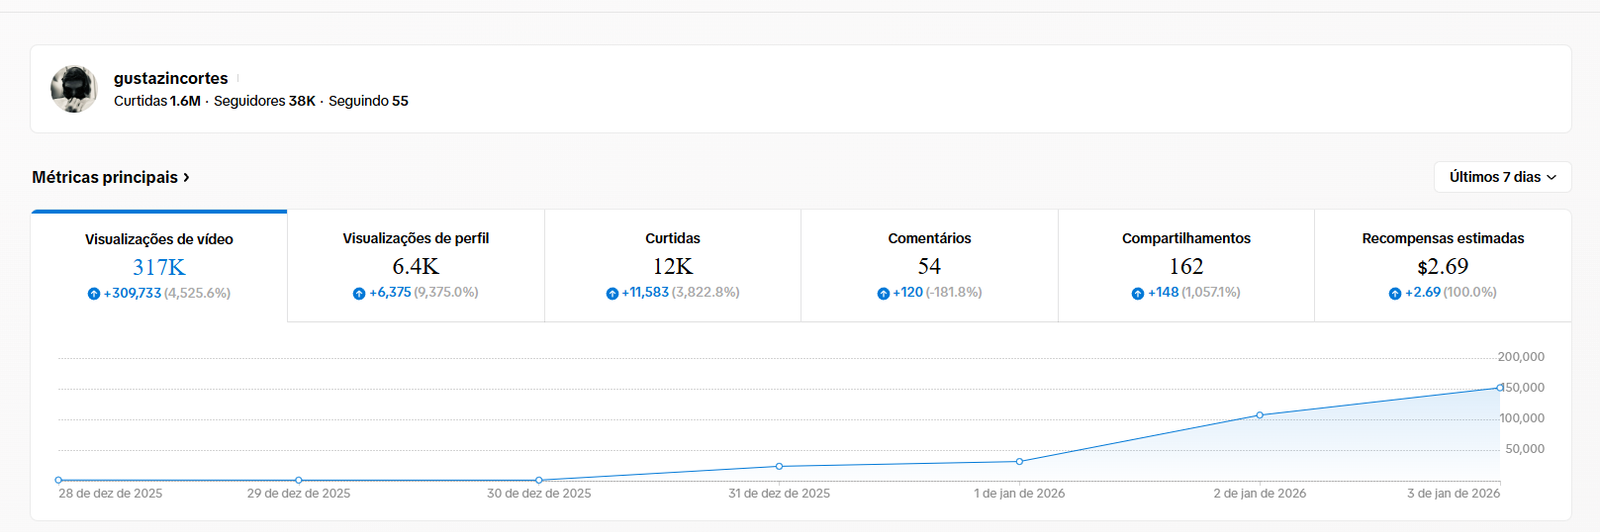Switch to the Curtidas metric tab
The width and height of the screenshot is (1600, 532).
(673, 266)
